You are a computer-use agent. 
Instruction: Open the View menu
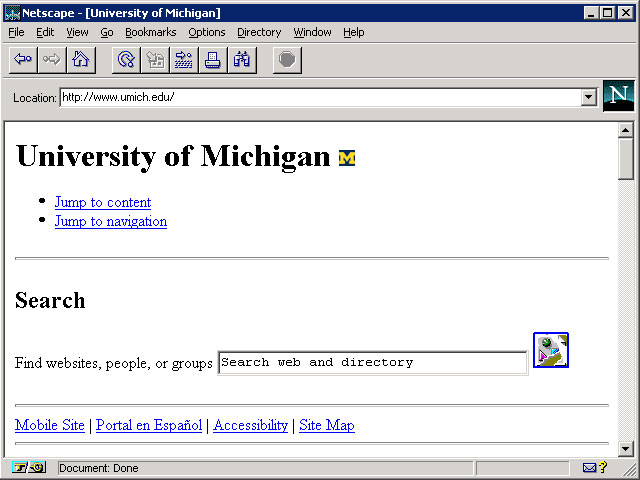click(77, 32)
